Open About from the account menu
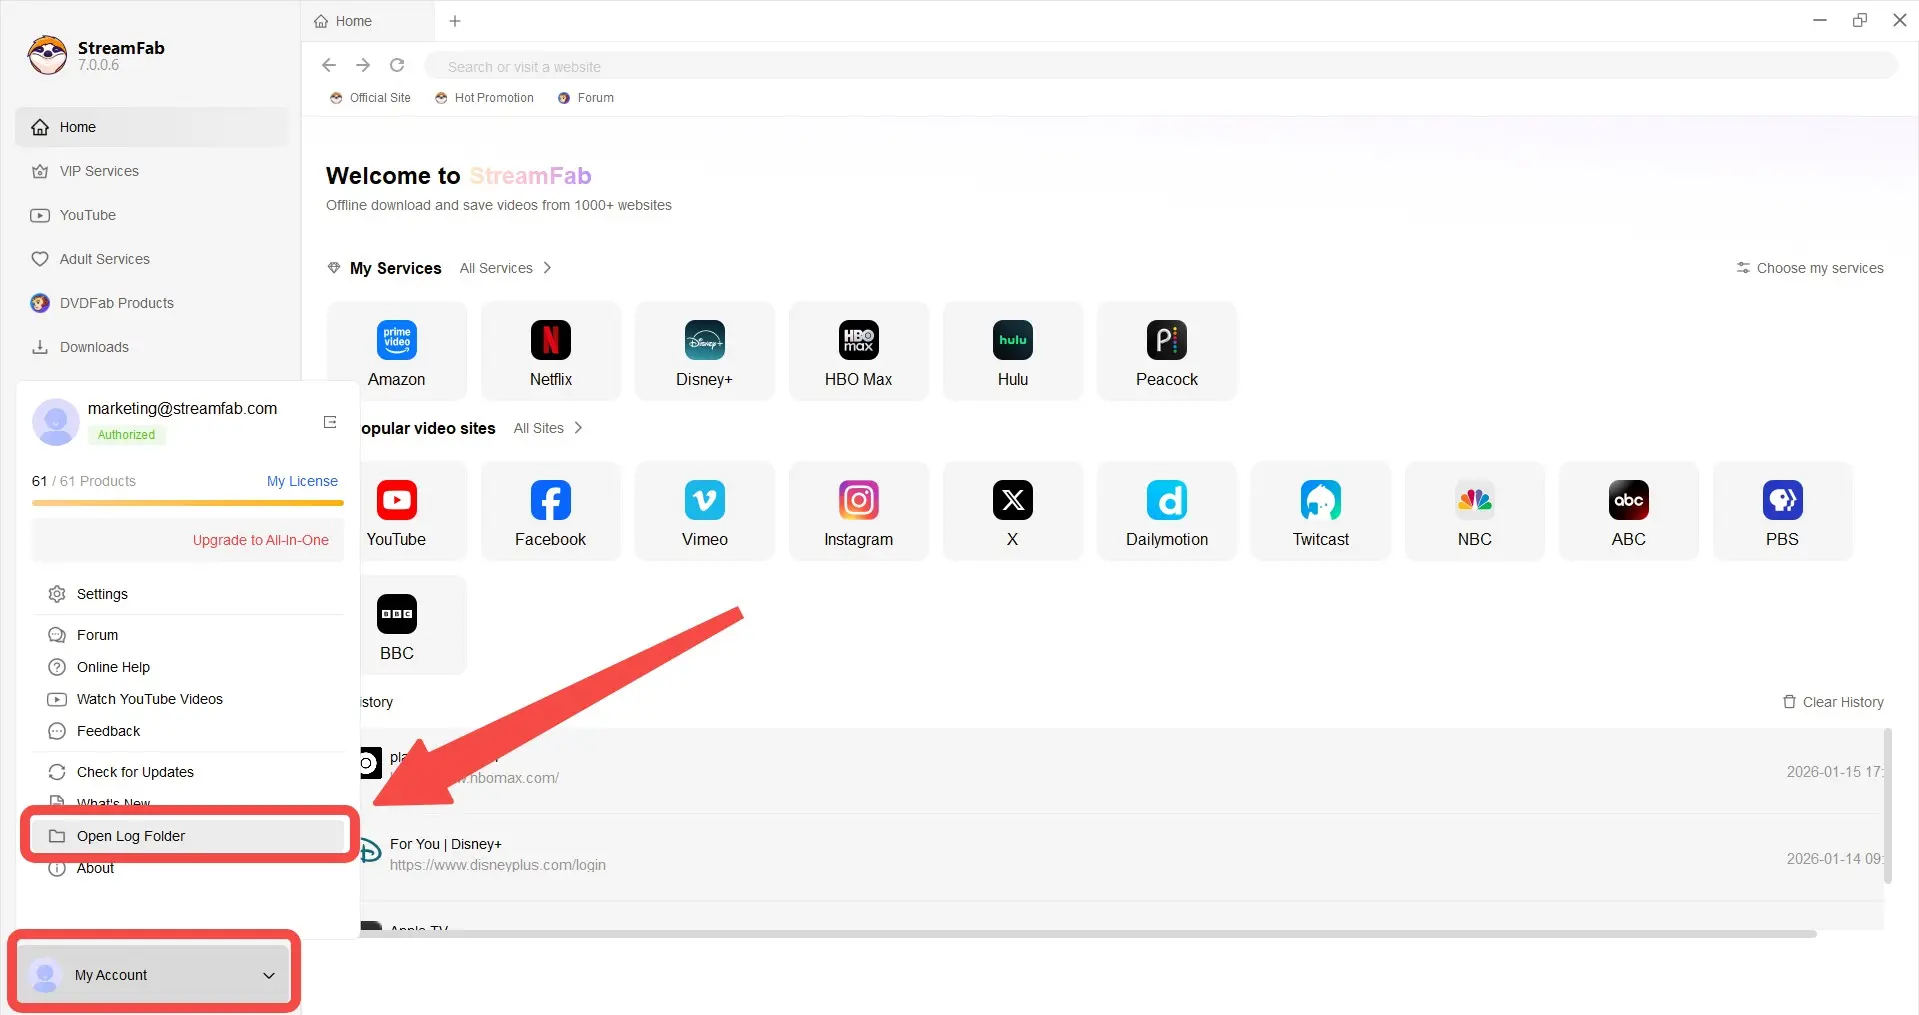Image resolution: width=1919 pixels, height=1015 pixels. 188,868
